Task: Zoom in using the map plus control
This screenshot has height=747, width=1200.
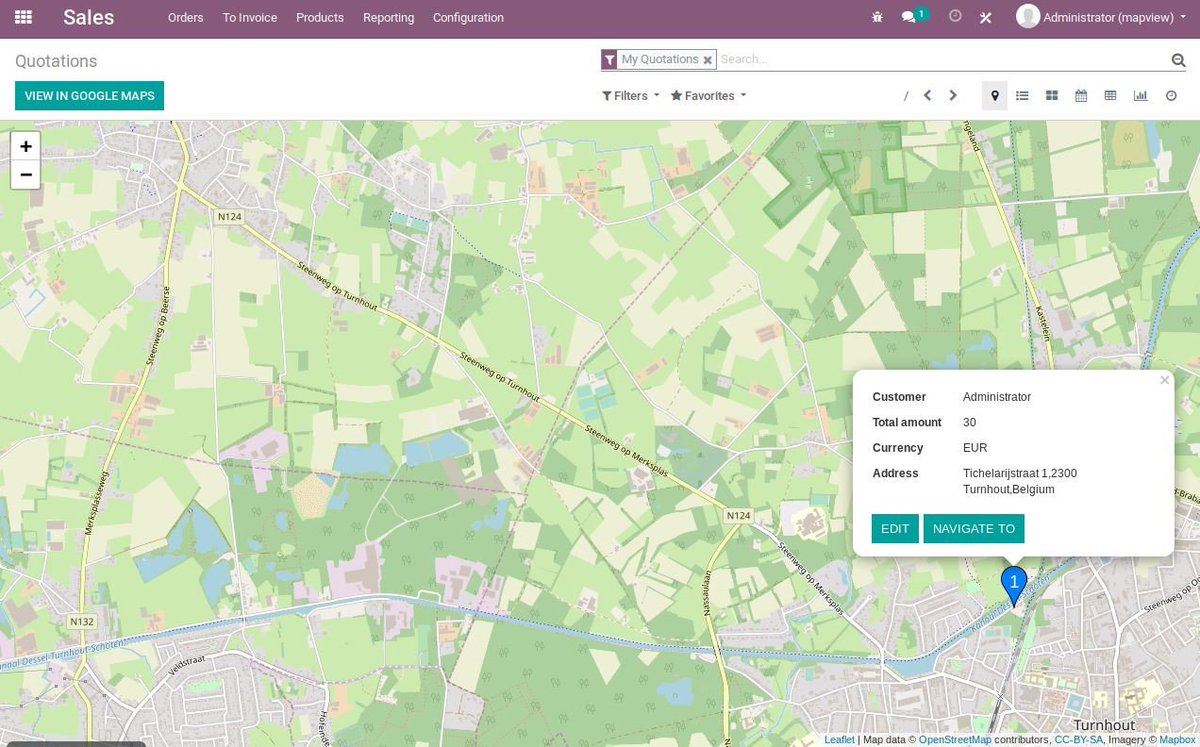Action: [x=25, y=145]
